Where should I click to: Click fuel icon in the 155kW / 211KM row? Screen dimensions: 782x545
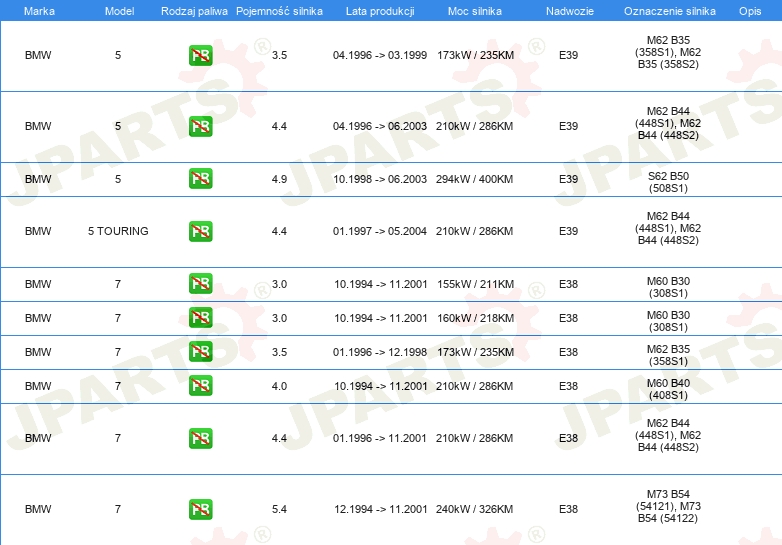tap(200, 284)
